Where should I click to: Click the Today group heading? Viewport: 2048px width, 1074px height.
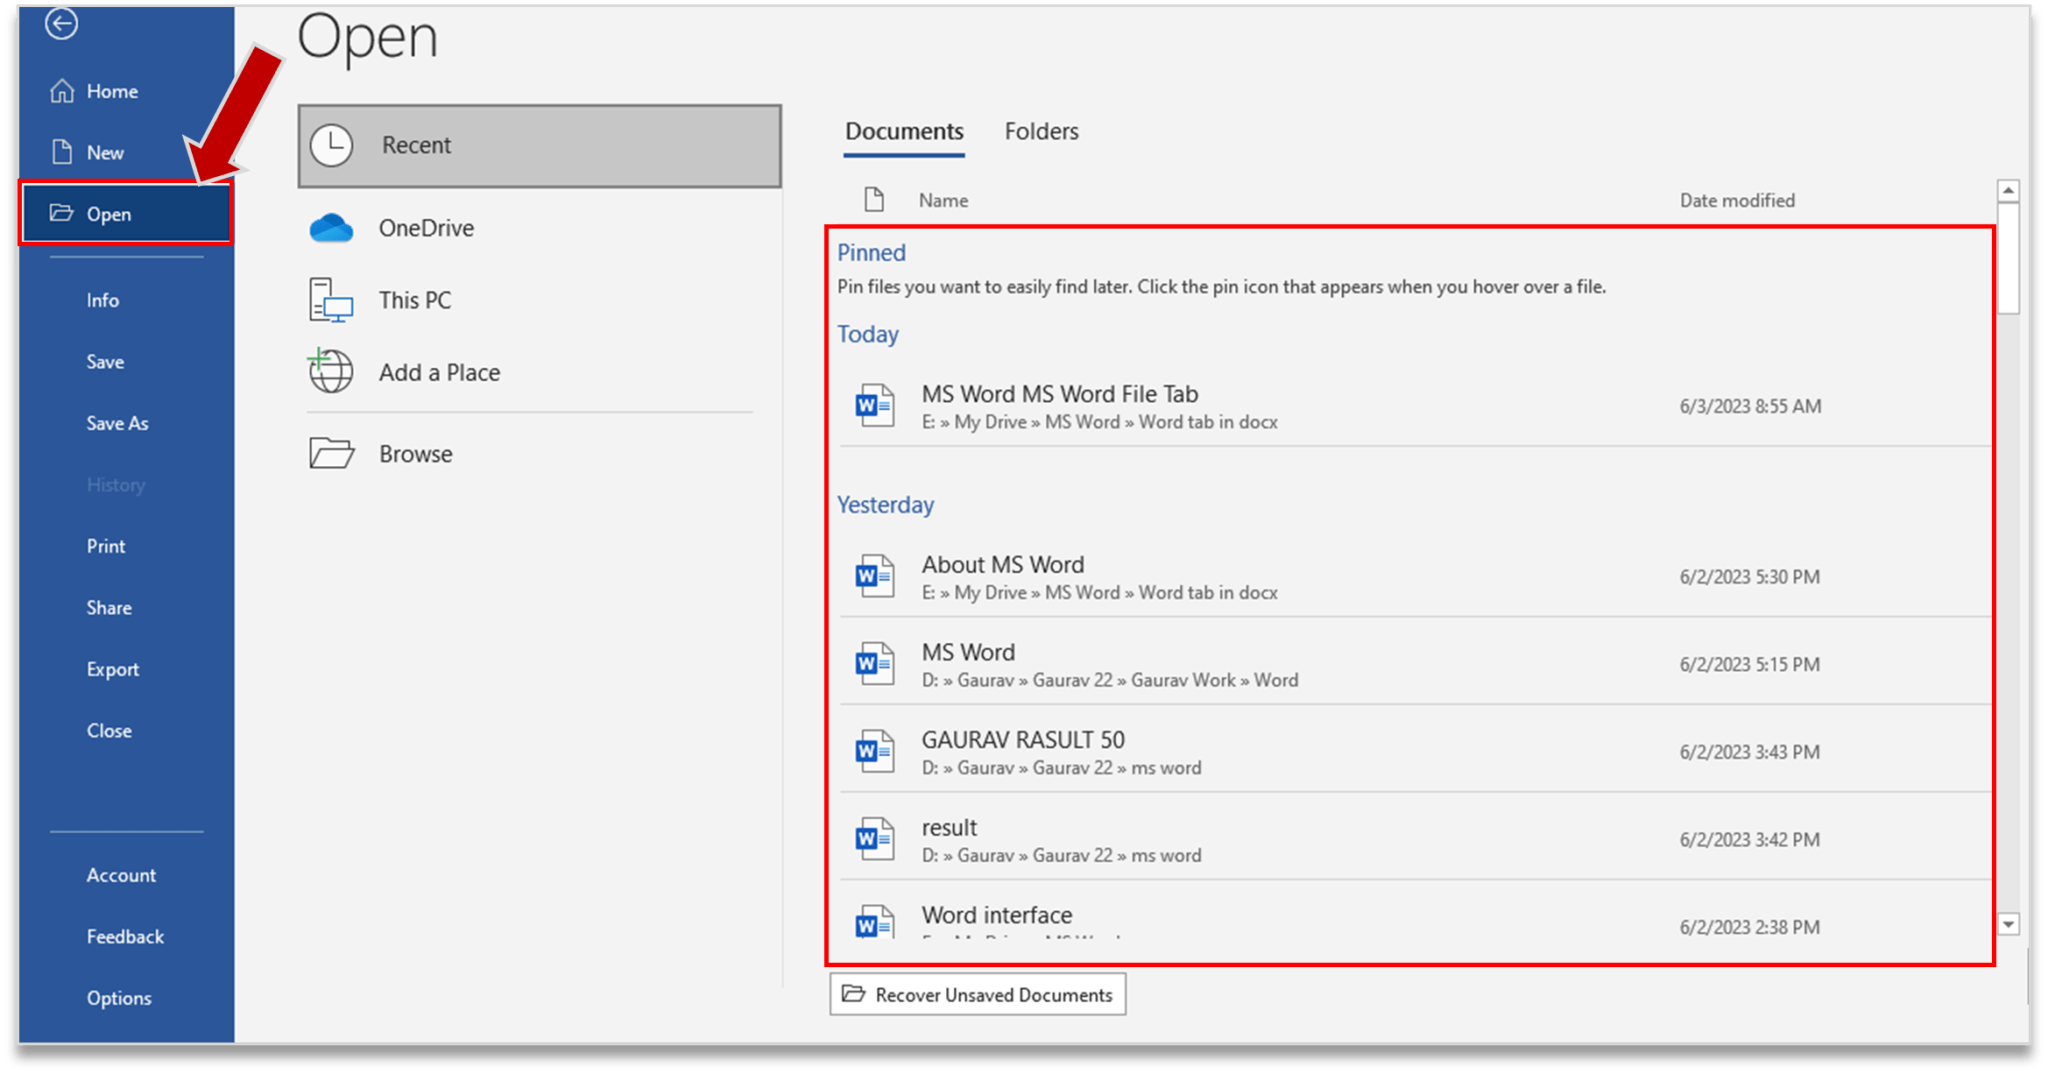coord(867,334)
